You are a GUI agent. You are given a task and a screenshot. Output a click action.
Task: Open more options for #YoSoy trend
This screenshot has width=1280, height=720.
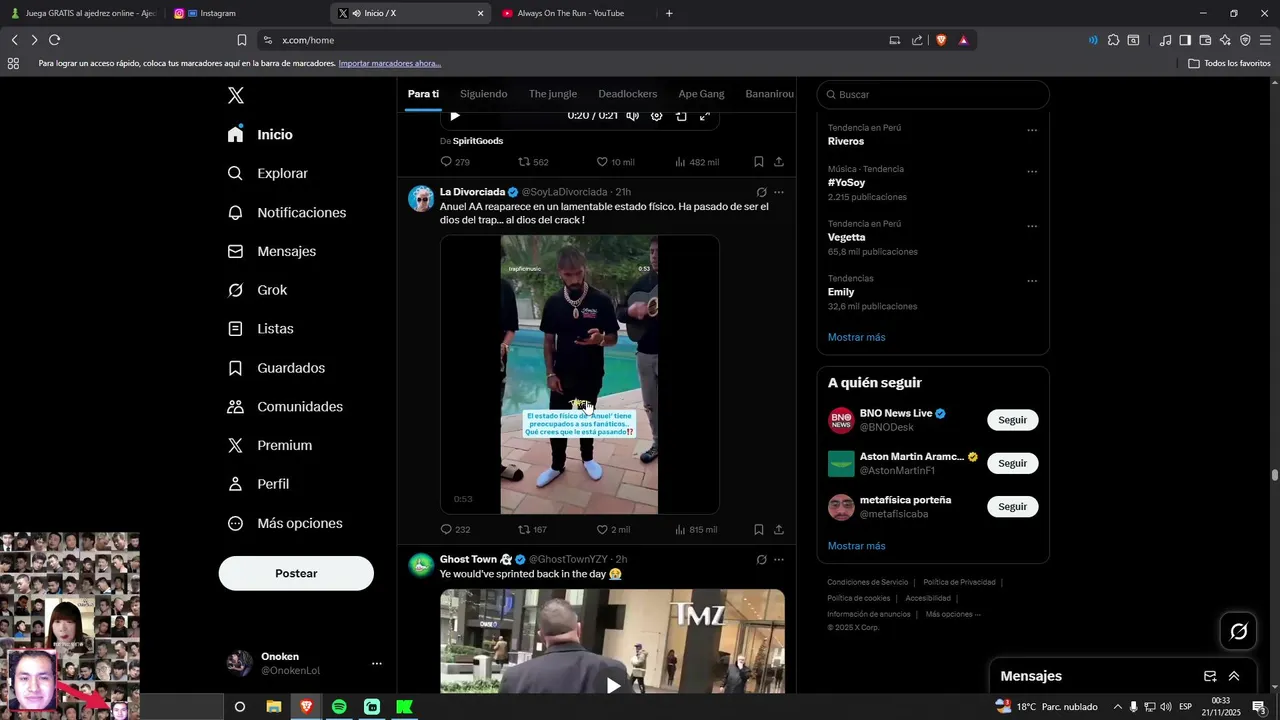point(1032,171)
